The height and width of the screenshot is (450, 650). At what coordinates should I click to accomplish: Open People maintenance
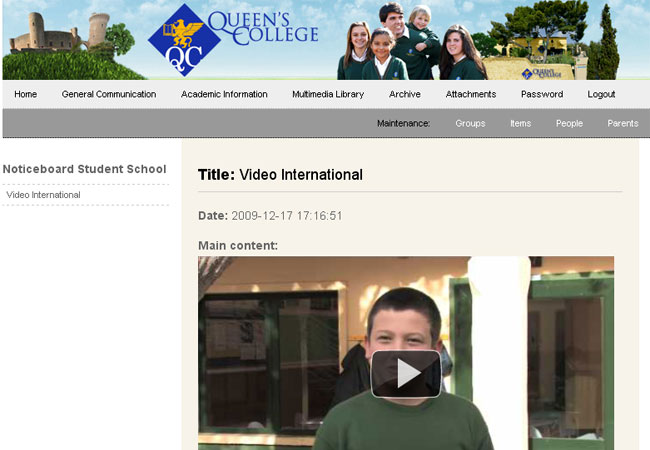[569, 123]
